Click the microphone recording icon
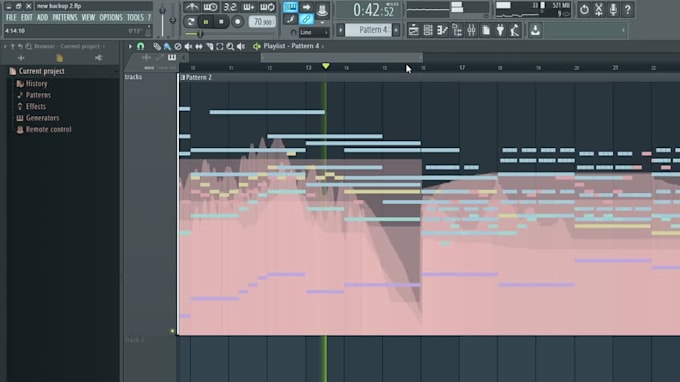 tap(613, 9)
